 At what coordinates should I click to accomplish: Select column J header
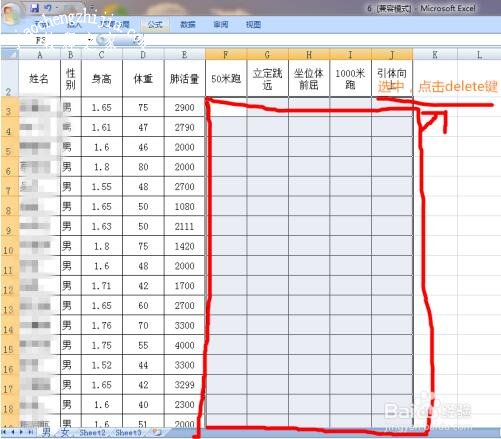[392, 54]
